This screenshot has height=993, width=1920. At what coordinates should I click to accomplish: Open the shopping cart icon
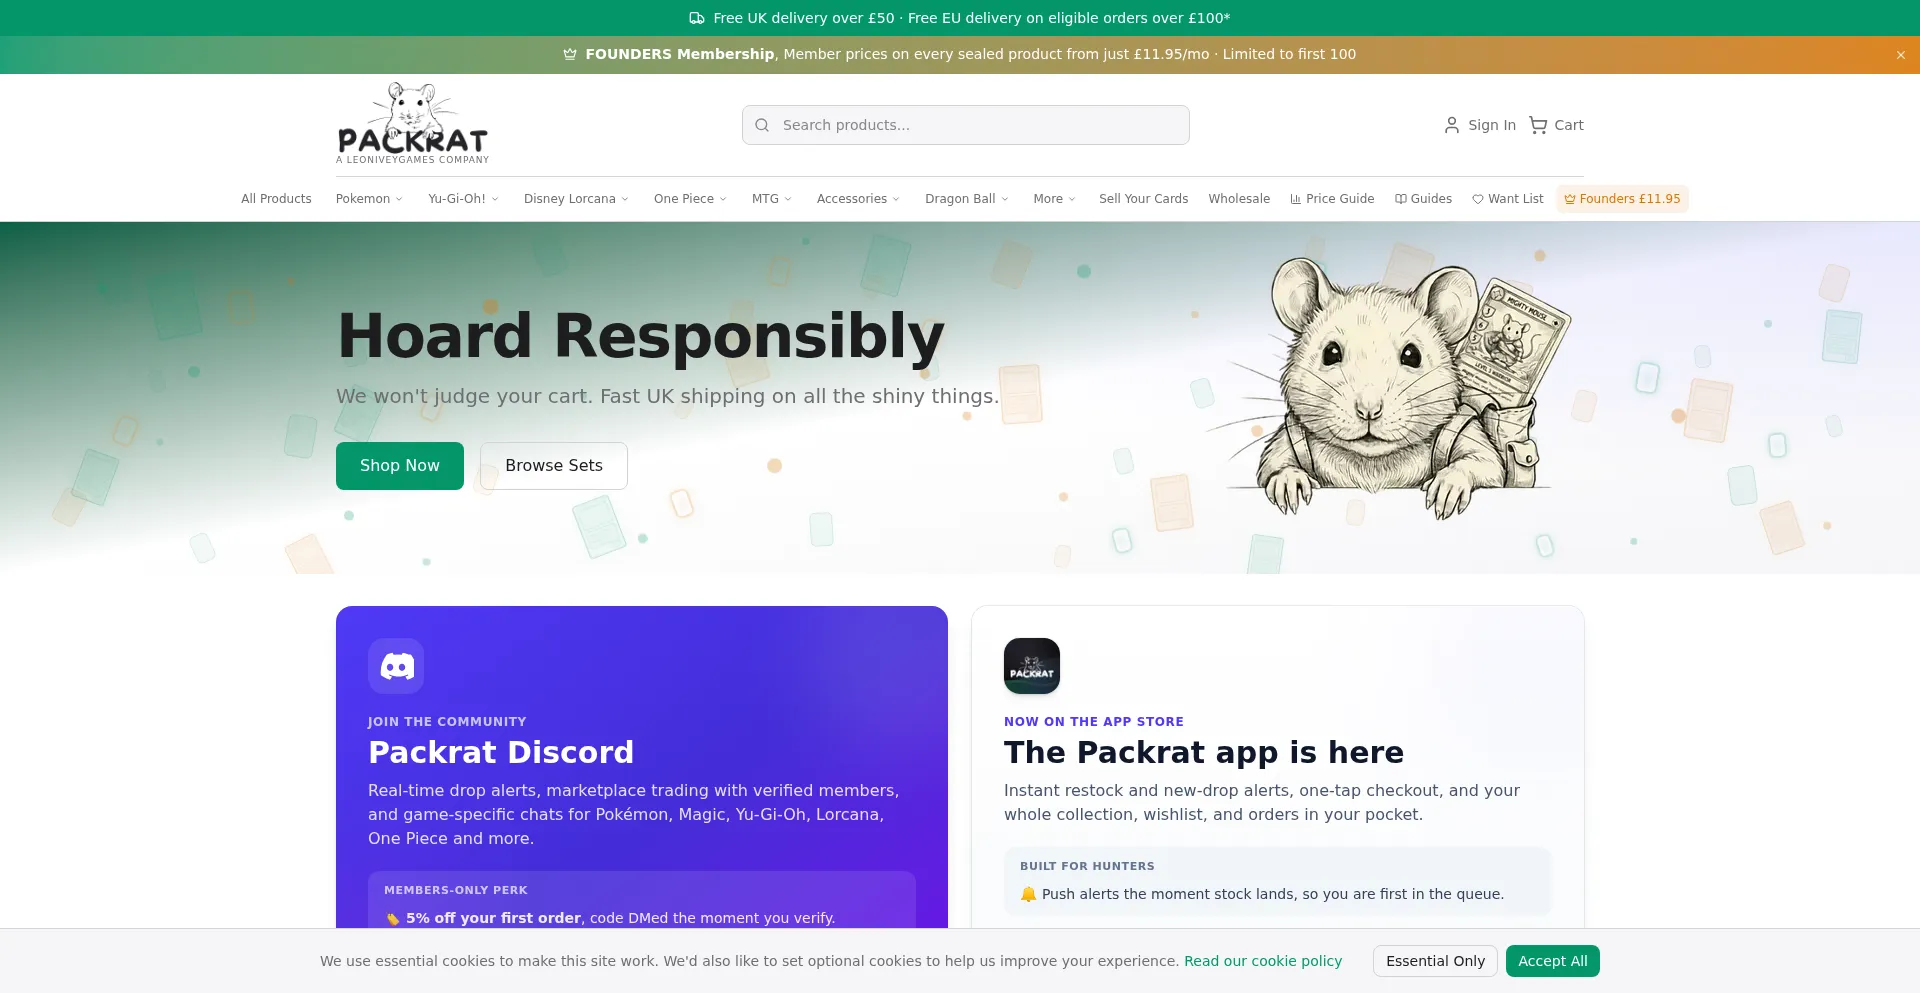1538,125
